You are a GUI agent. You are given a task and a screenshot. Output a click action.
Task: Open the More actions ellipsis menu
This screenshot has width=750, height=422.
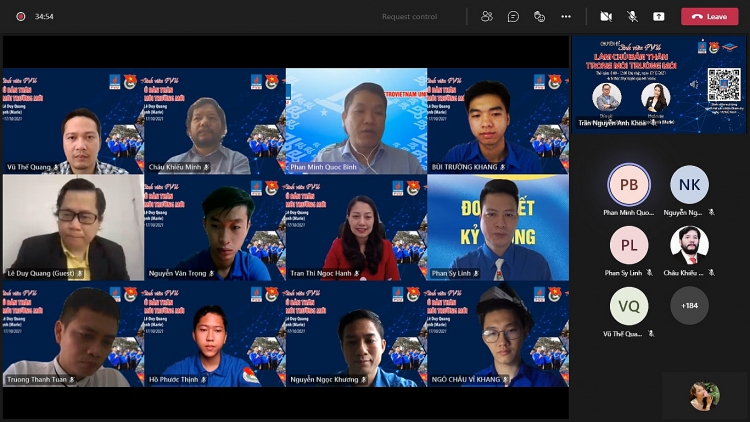pos(566,16)
